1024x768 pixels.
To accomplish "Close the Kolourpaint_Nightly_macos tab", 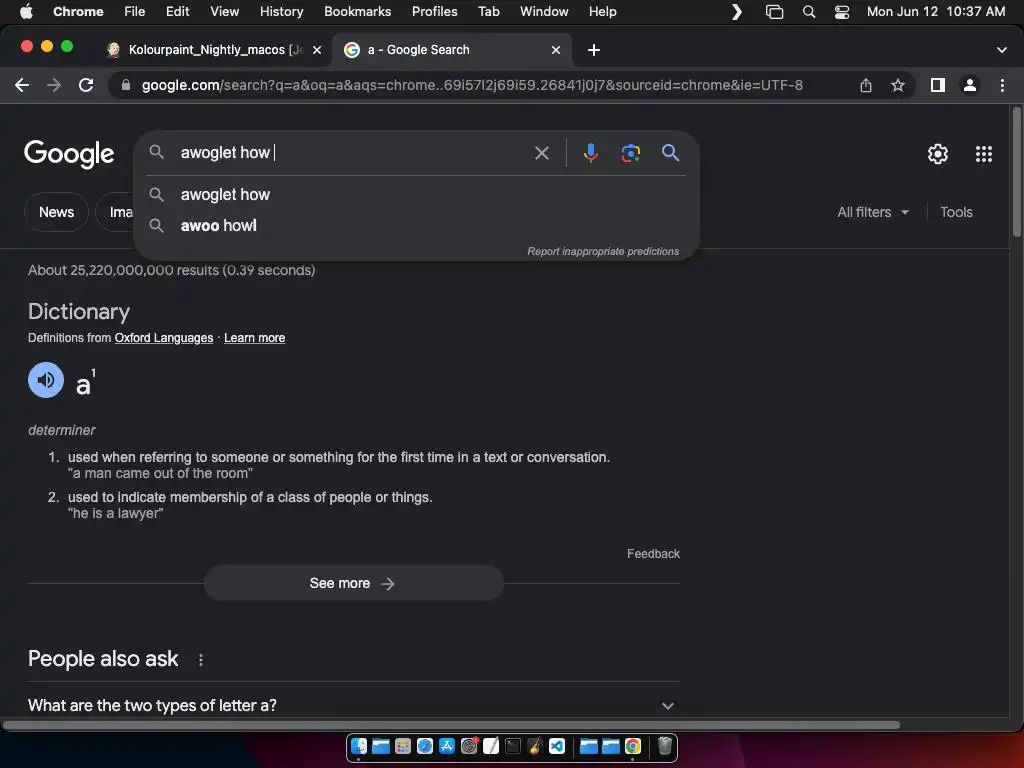I will point(317,50).
